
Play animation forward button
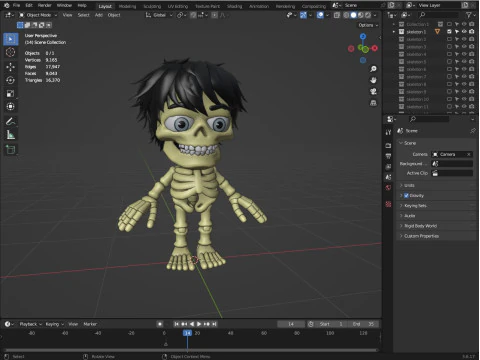tap(199, 324)
